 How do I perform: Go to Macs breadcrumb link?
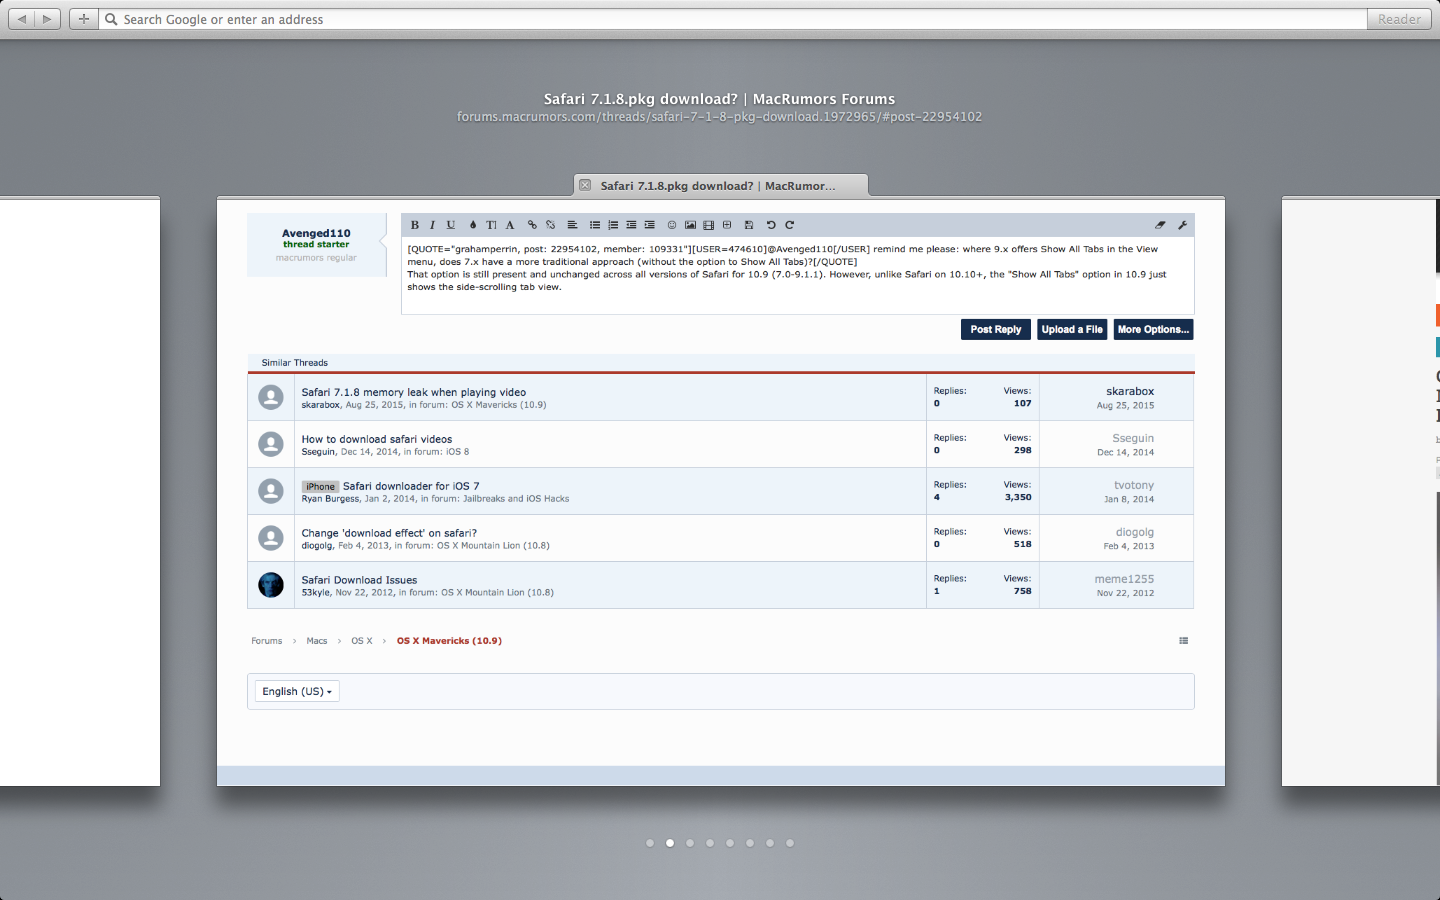click(317, 641)
